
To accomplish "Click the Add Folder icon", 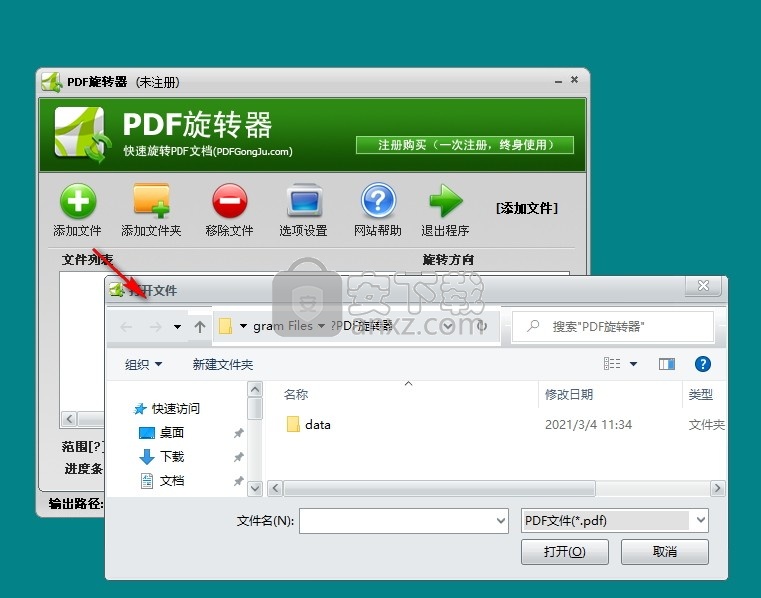I will 151,200.
